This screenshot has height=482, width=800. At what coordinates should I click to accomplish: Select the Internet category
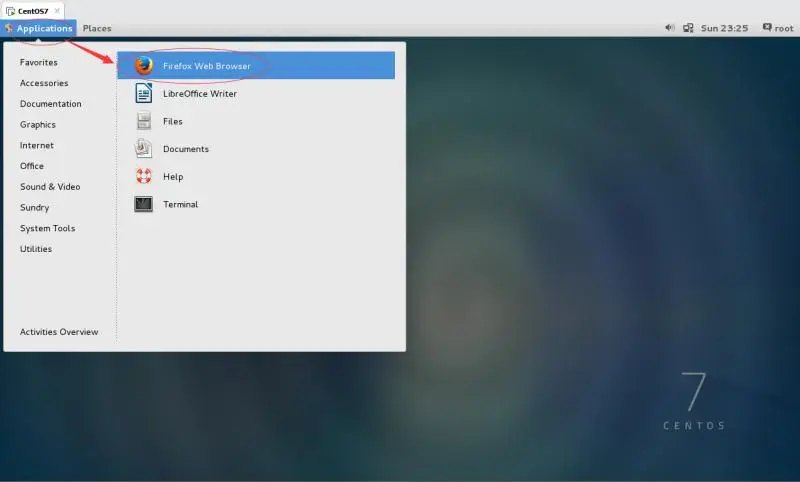(37, 145)
